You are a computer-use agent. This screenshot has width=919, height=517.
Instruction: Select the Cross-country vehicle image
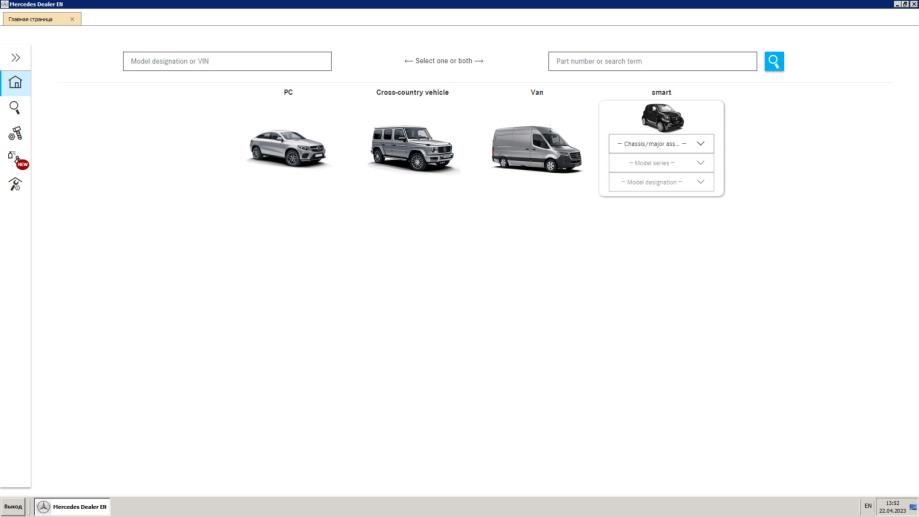pyautogui.click(x=412, y=148)
